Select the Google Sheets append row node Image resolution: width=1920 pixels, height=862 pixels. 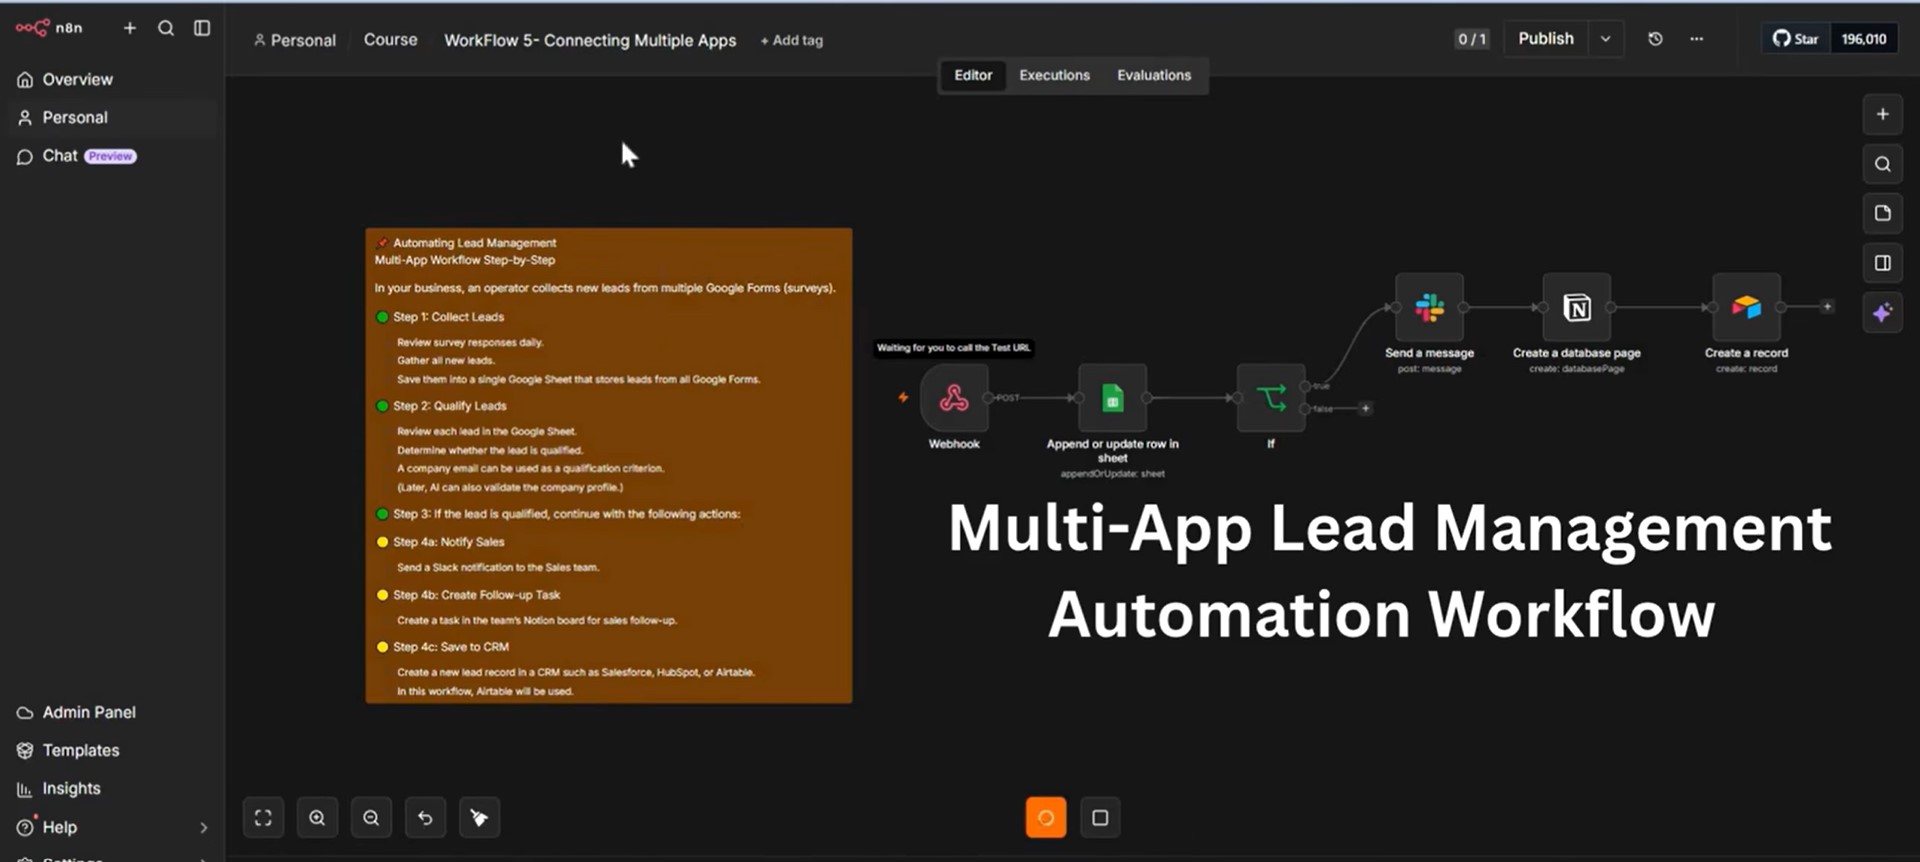[x=1112, y=398]
